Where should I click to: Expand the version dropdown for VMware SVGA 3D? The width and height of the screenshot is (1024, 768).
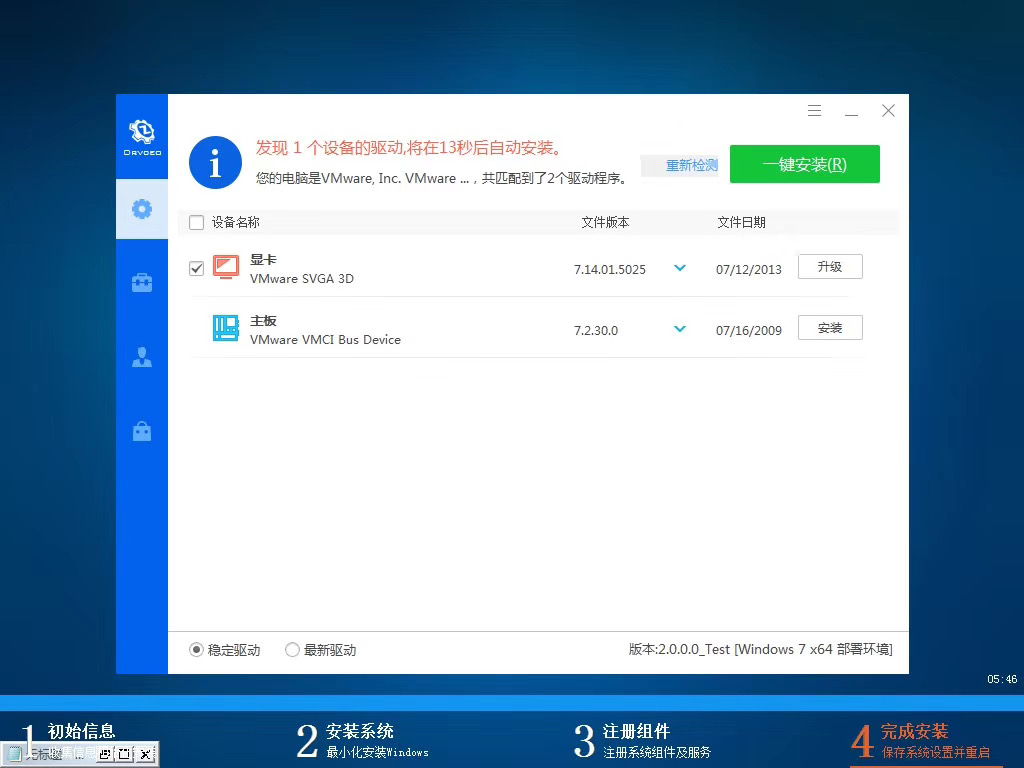click(680, 267)
